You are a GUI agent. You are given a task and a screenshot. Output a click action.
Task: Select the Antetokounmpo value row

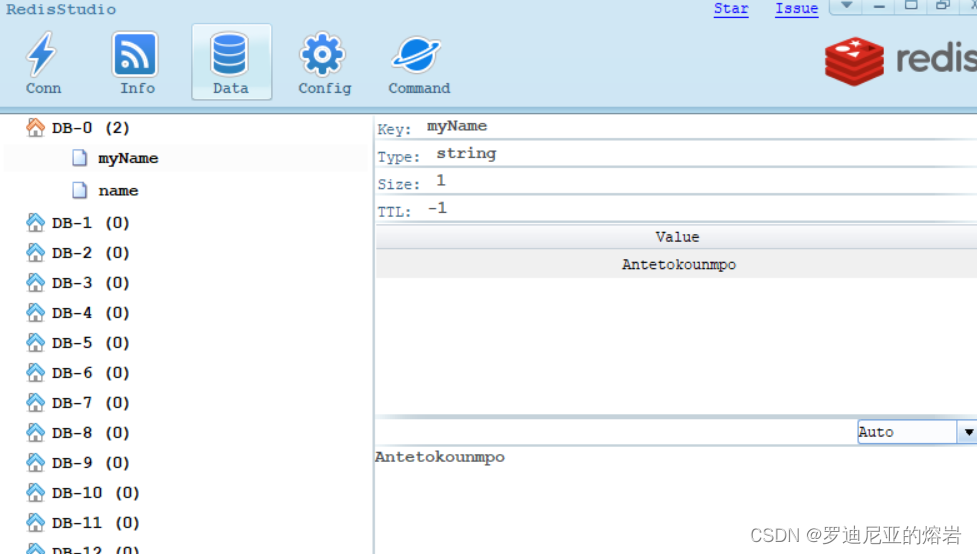(x=677, y=264)
